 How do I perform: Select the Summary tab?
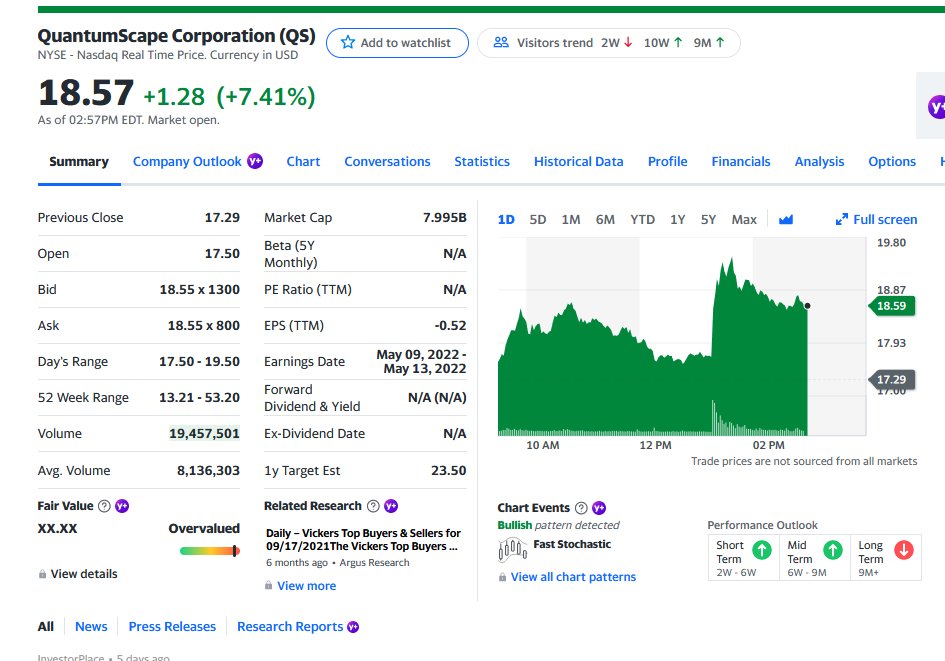tap(79, 161)
